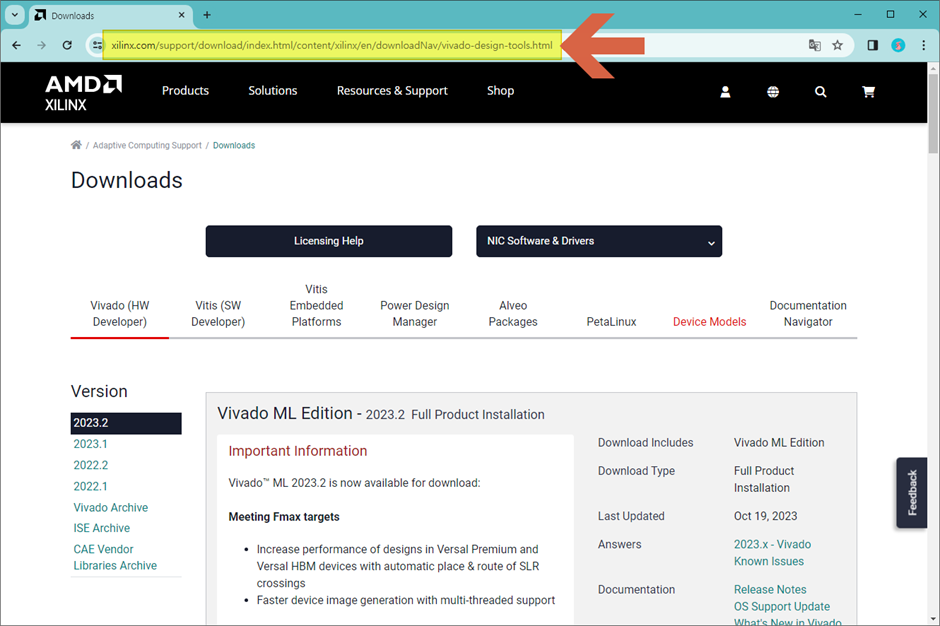The width and height of the screenshot is (940, 626).
Task: Expand NIC Software & Drivers dropdown
Action: click(599, 241)
